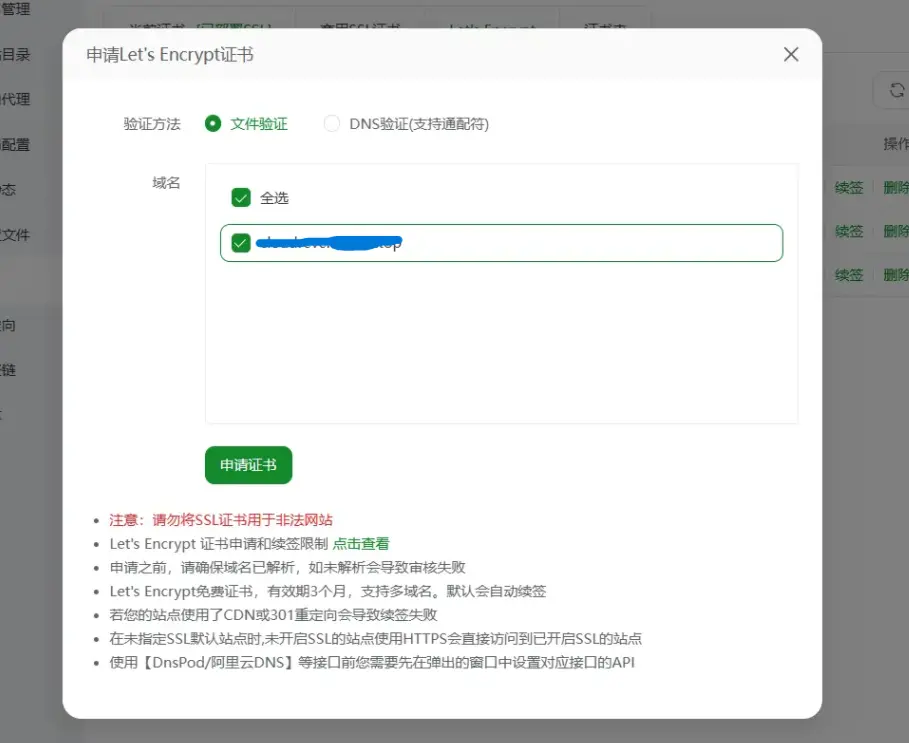Click the 域名 label
Viewport: 909px width, 743px height.
tap(166, 183)
